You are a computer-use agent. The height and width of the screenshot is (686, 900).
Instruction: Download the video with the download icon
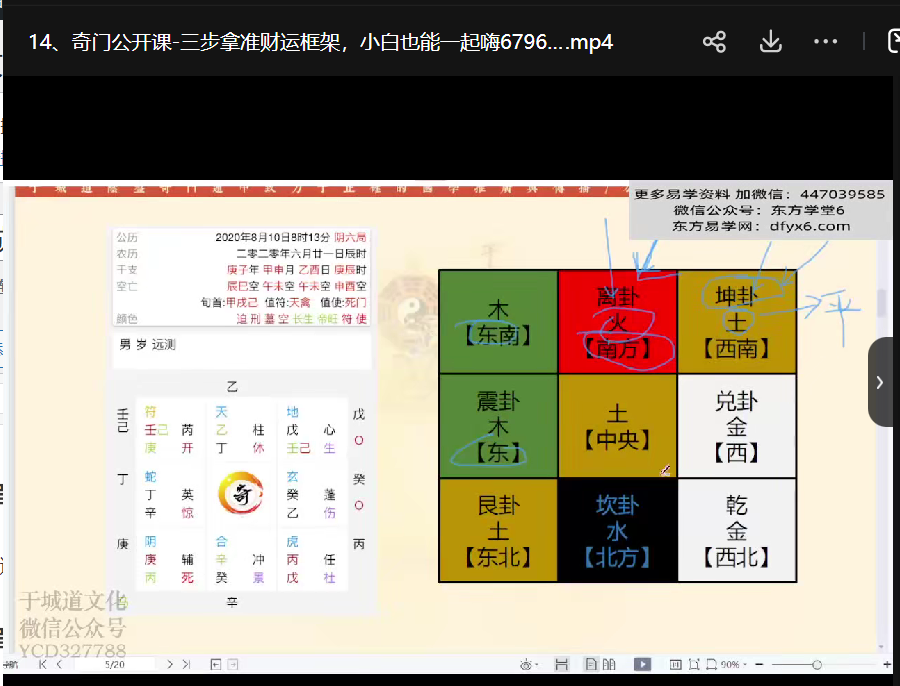coord(770,42)
